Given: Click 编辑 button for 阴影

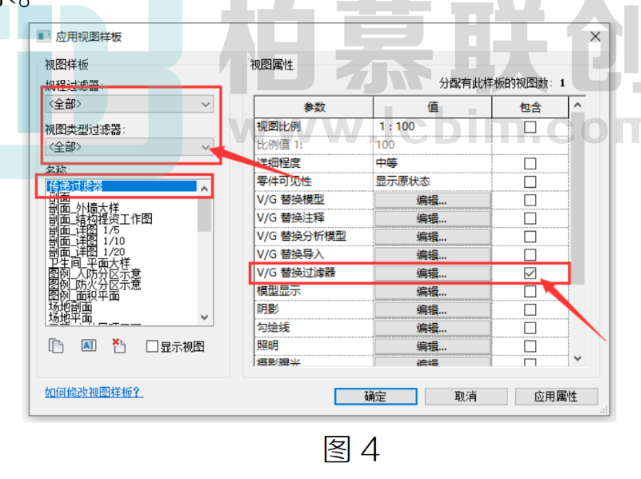Looking at the screenshot, I should pos(433,310).
